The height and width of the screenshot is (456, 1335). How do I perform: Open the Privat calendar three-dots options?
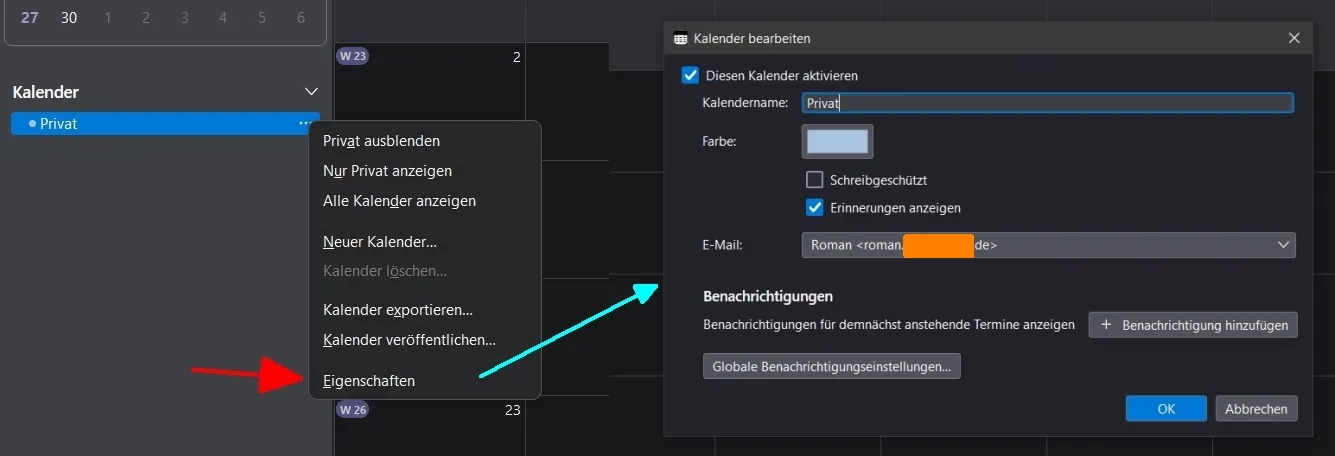303,124
